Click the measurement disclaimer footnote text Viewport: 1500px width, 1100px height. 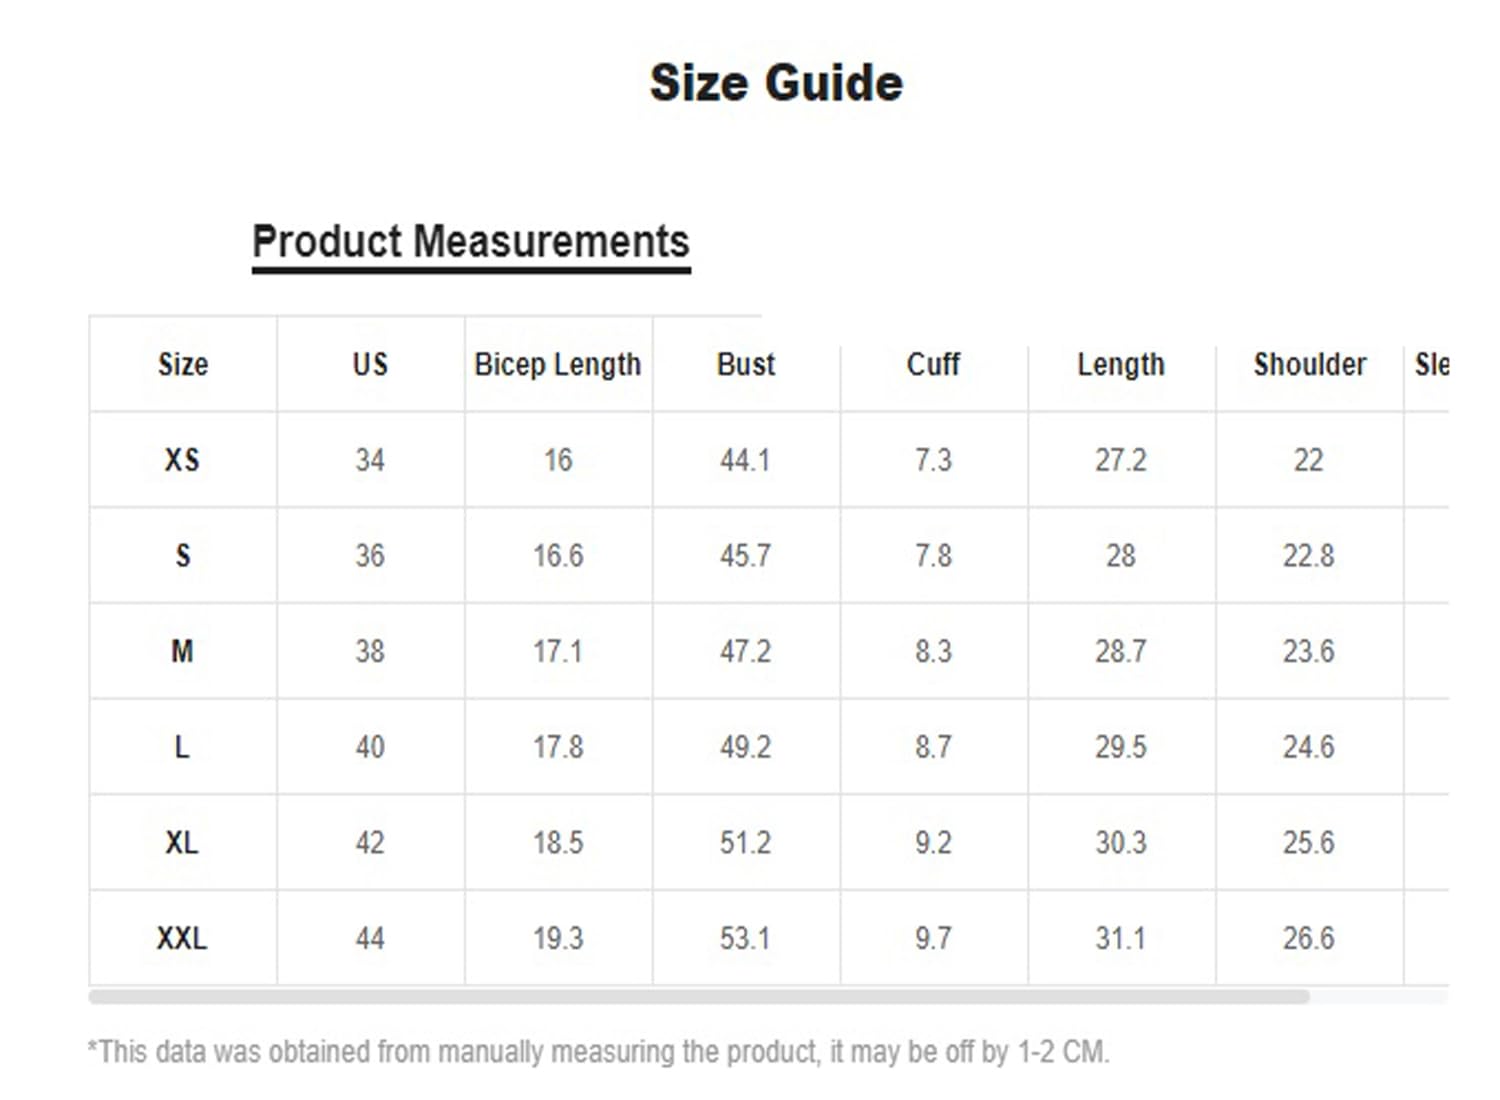pos(598,1052)
